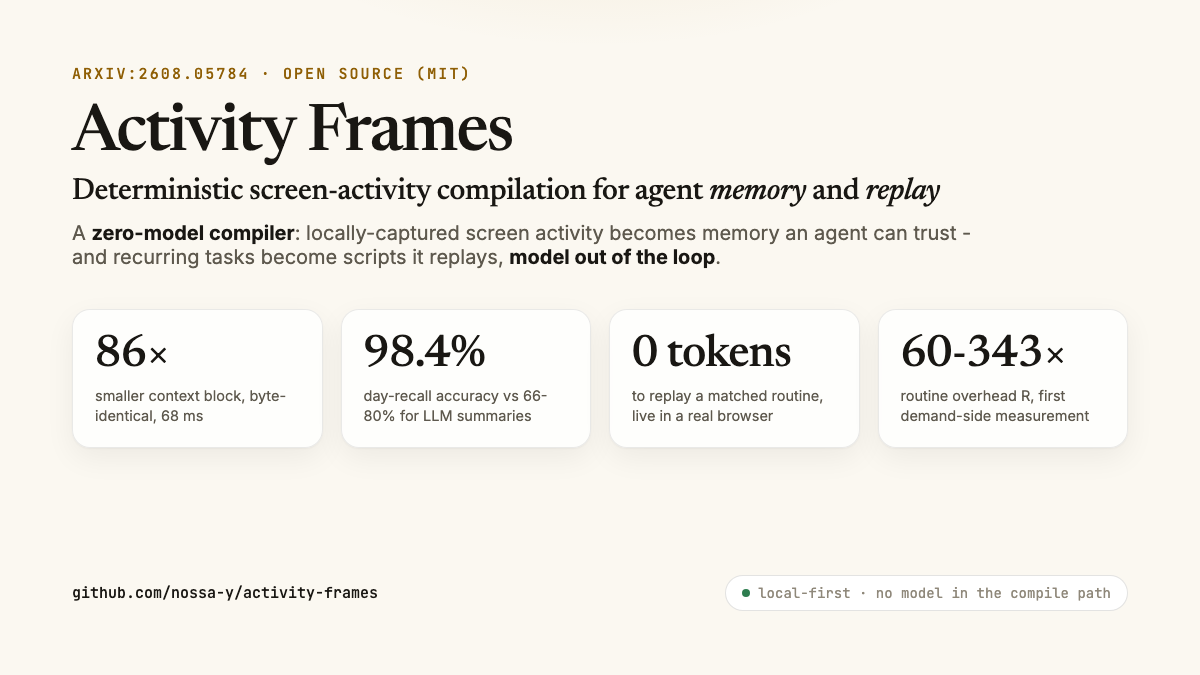Click the bold zero-model compiler phrase
Image resolution: width=1200 pixels, height=675 pixels.
pyautogui.click(x=192, y=234)
